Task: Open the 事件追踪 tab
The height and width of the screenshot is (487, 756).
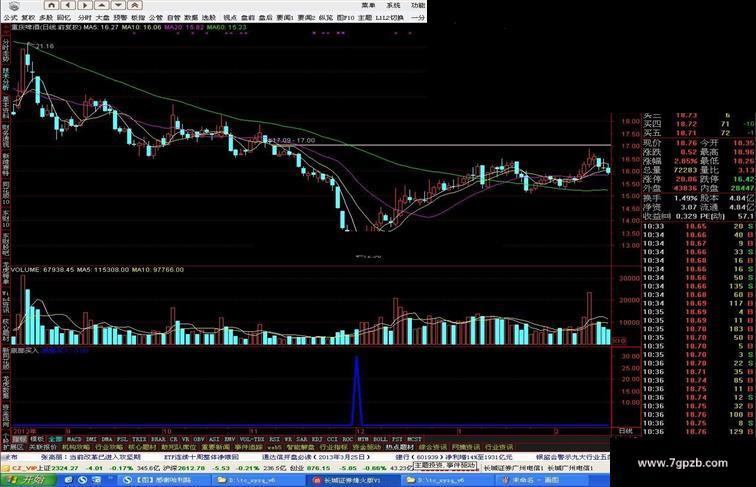Action: point(249,447)
